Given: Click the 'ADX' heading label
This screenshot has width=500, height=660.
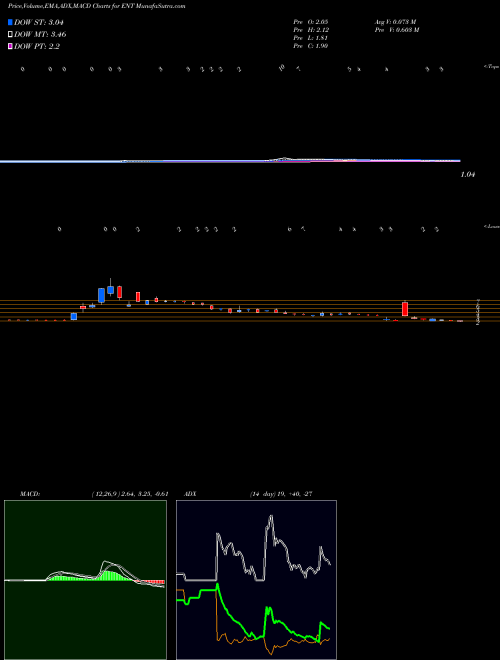Looking at the screenshot, I should pos(190,494).
